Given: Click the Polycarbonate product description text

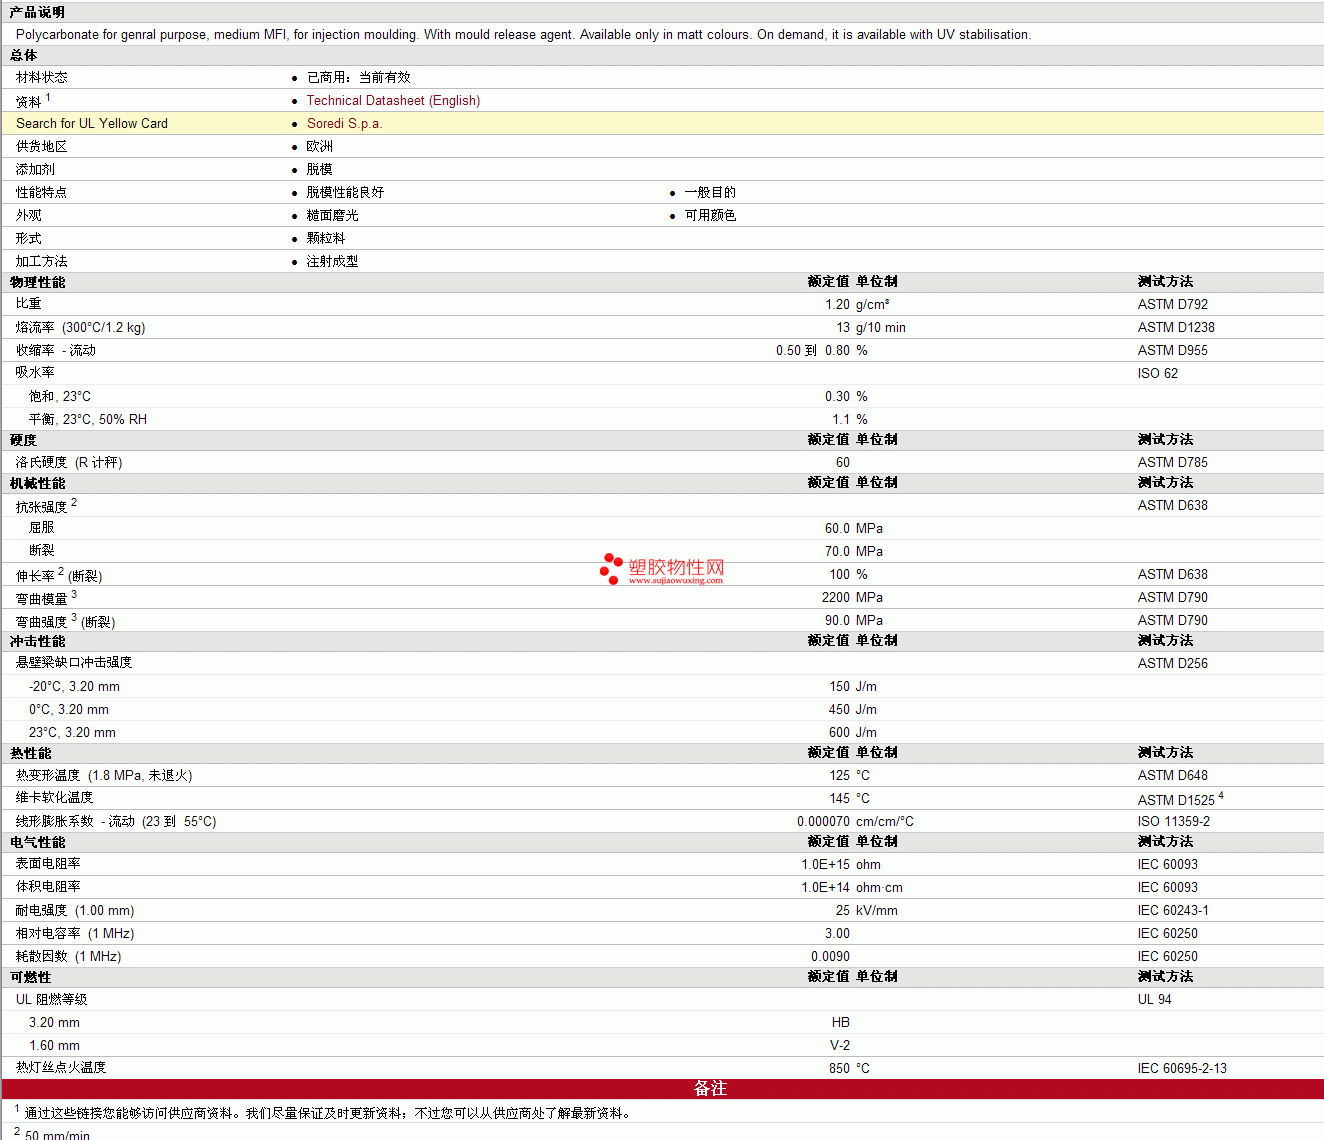Looking at the screenshot, I should [523, 35].
